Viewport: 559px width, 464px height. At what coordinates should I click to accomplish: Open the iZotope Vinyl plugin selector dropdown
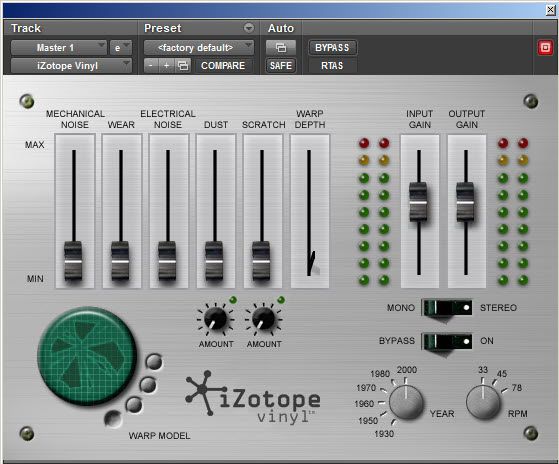pyautogui.click(x=71, y=66)
